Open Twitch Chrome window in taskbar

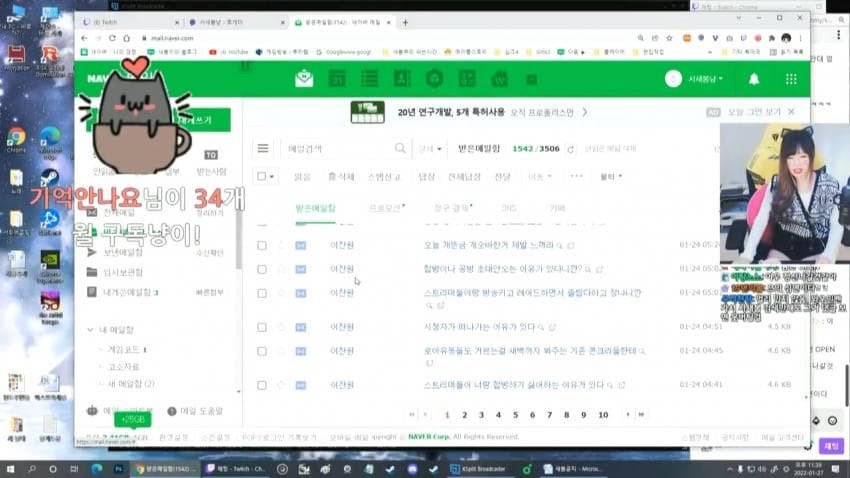235,469
